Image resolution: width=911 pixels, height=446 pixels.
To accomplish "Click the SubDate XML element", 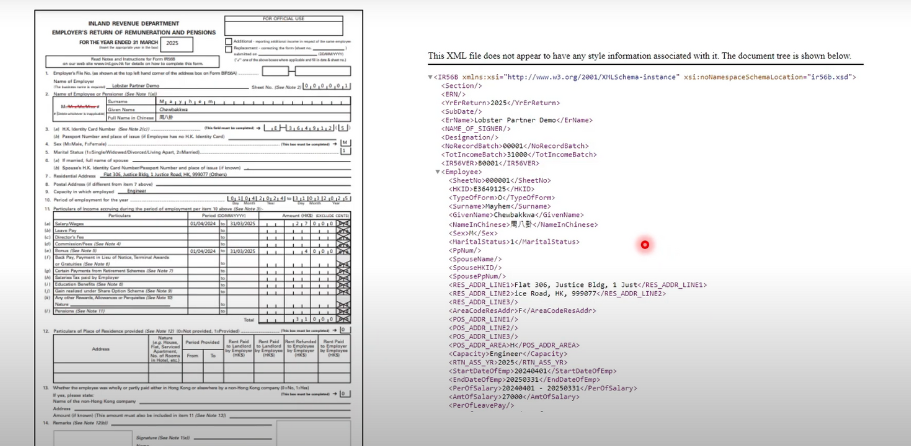I will click(x=462, y=112).
